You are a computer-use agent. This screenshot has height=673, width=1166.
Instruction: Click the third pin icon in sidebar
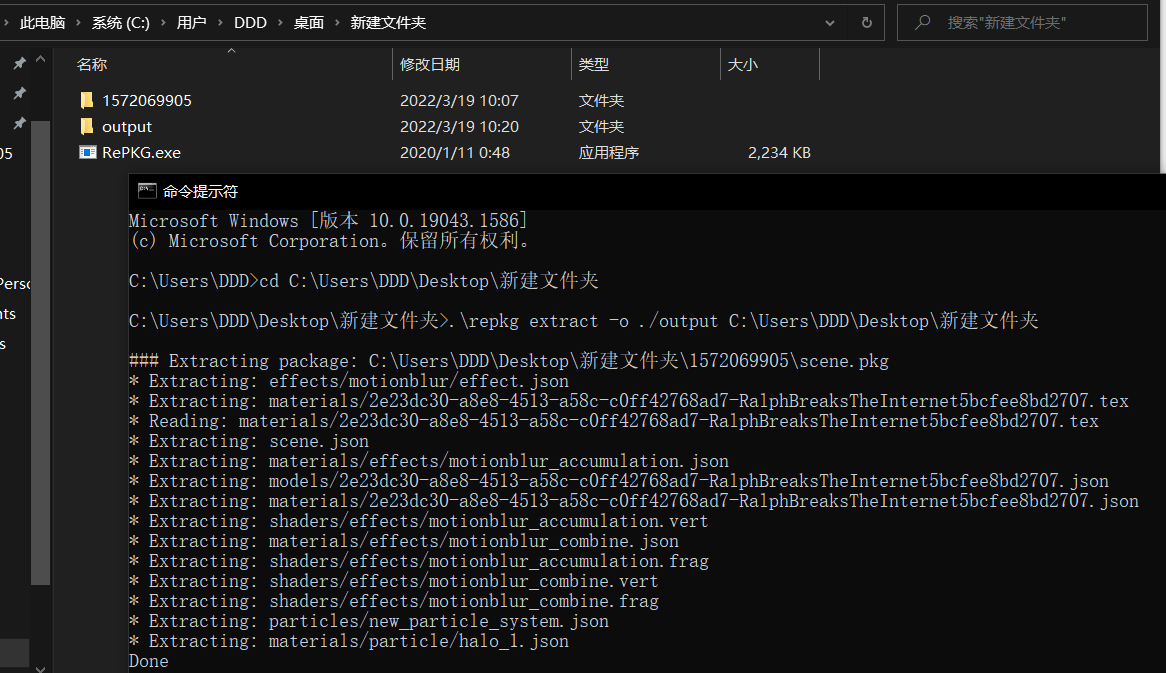click(x=19, y=123)
